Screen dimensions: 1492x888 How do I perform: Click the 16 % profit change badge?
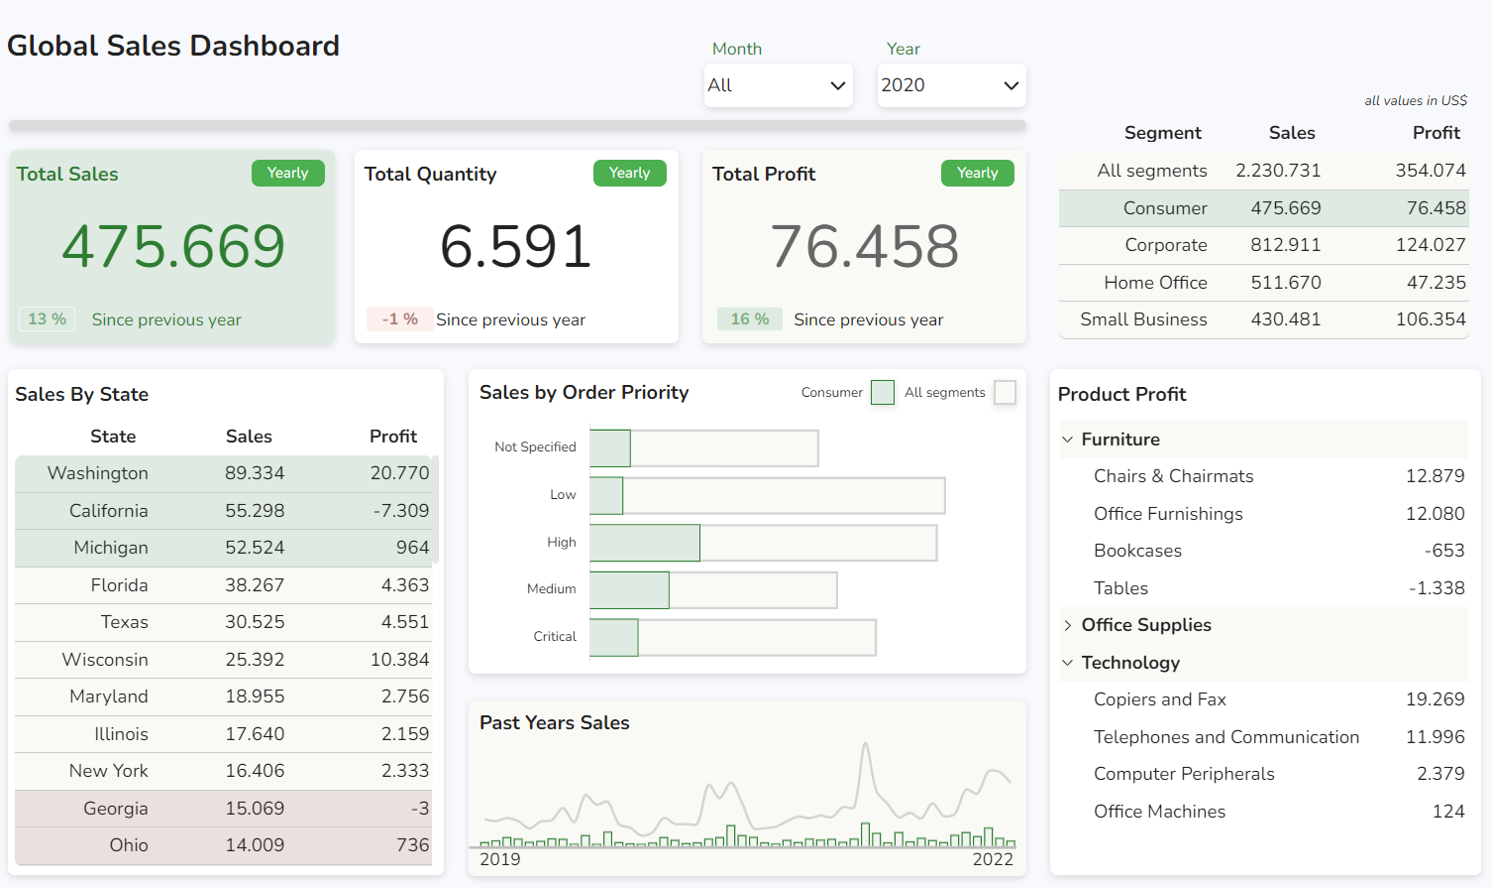(750, 320)
